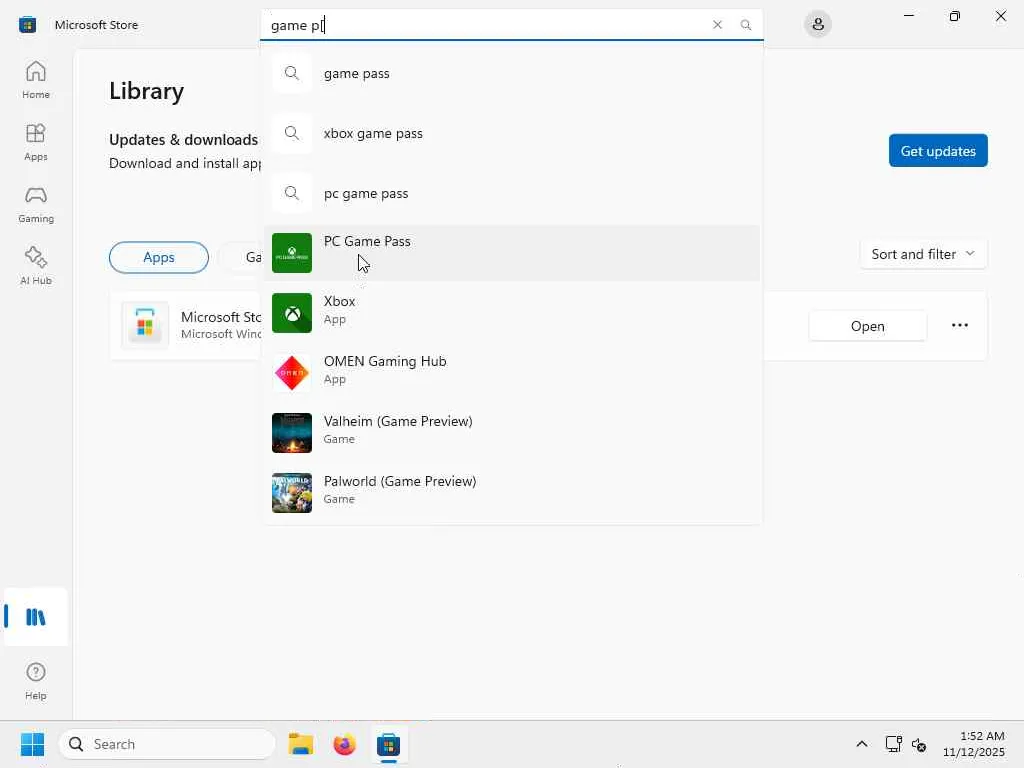Viewport: 1024px width, 768px height.
Task: Click the taskbar Search box
Action: (167, 744)
